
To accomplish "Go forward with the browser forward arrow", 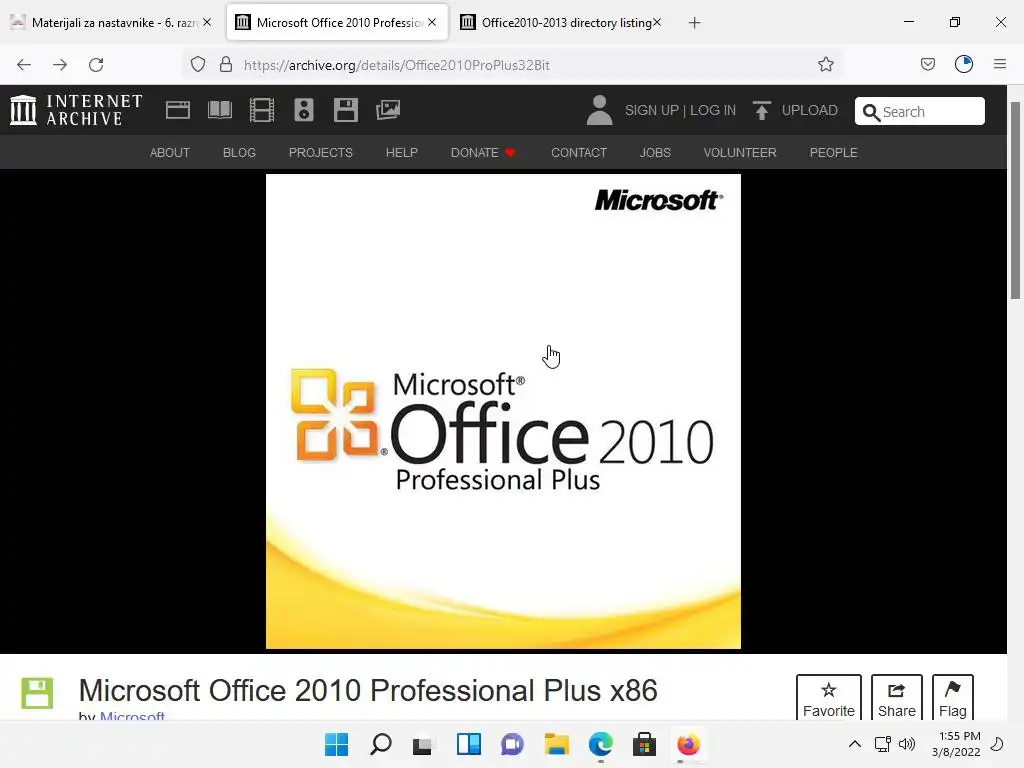I will (x=60, y=65).
